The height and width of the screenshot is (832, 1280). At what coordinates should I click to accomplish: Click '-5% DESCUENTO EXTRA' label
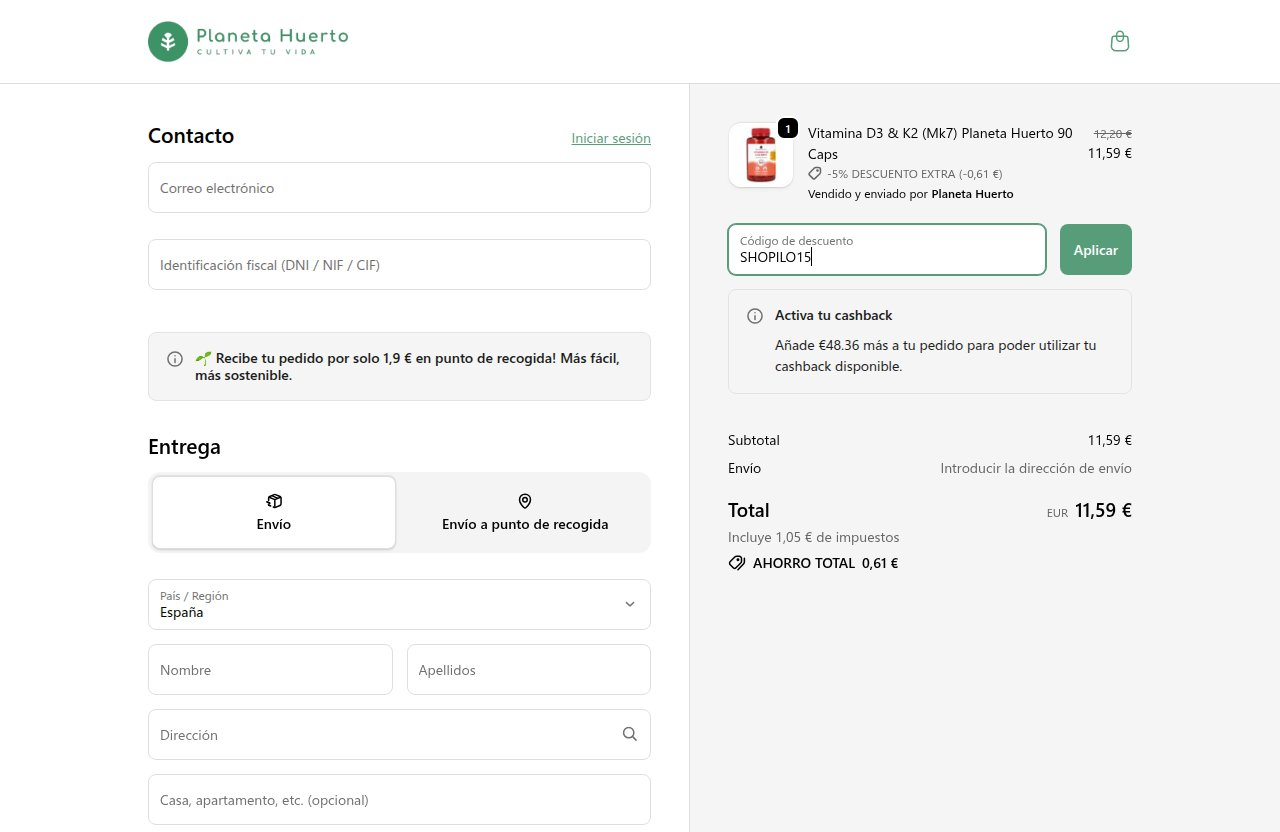pyautogui.click(x=915, y=174)
